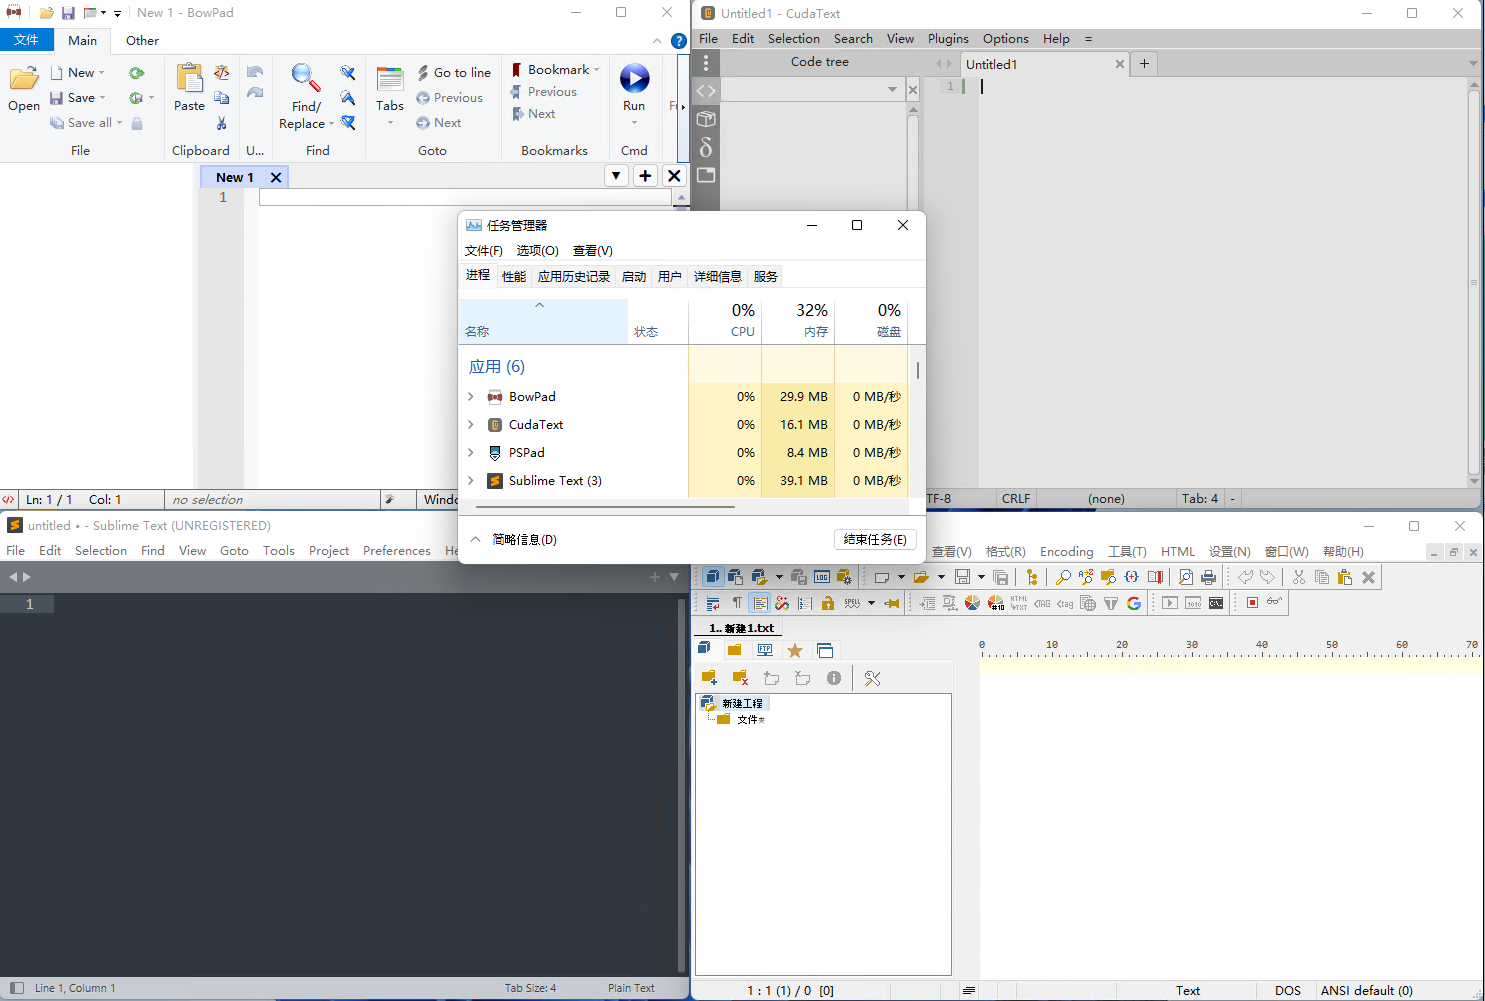Screen dimensions: 1485x1001
Task: Click Tab: 4 in CudaText status bar
Action: pos(1200,498)
